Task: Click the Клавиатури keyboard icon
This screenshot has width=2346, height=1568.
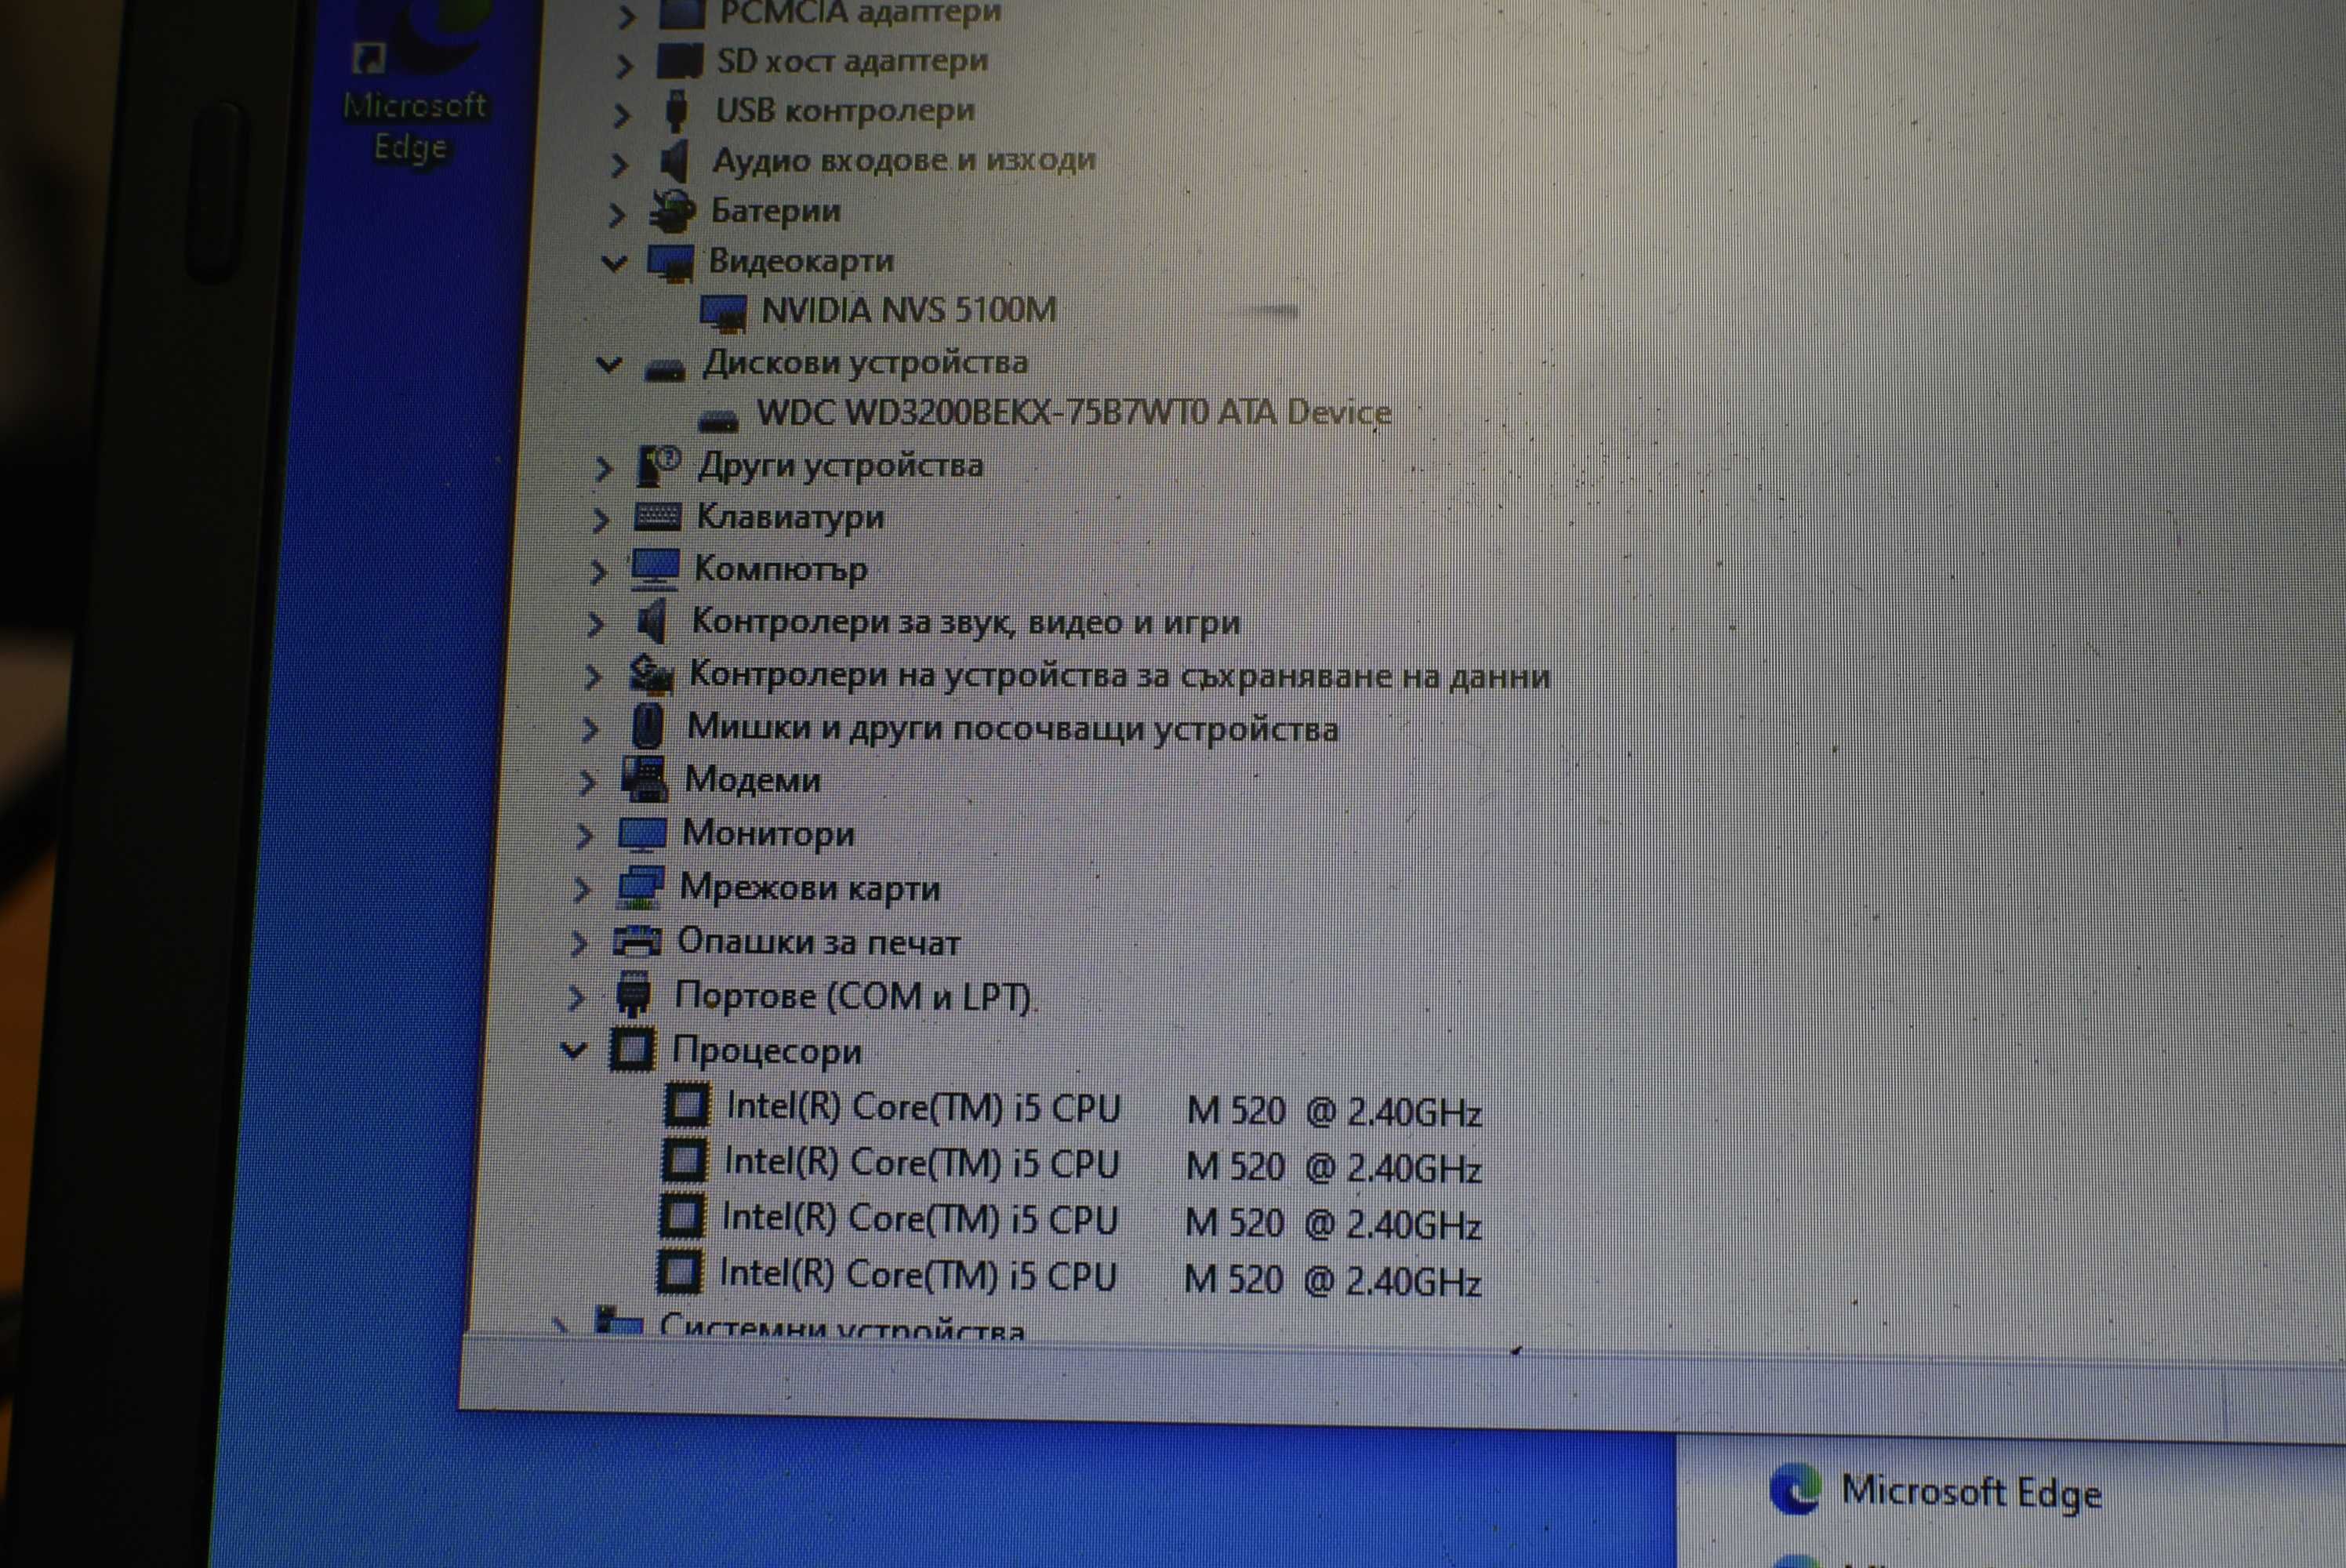Action: [x=657, y=517]
